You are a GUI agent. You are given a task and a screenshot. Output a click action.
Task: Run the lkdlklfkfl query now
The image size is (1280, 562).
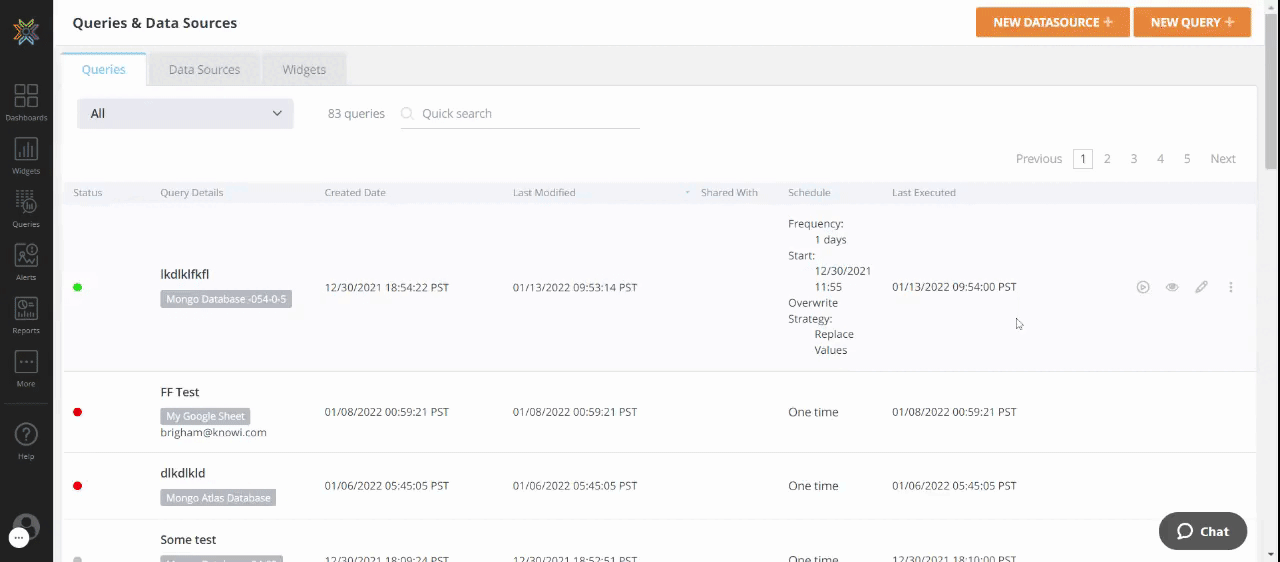click(1143, 287)
